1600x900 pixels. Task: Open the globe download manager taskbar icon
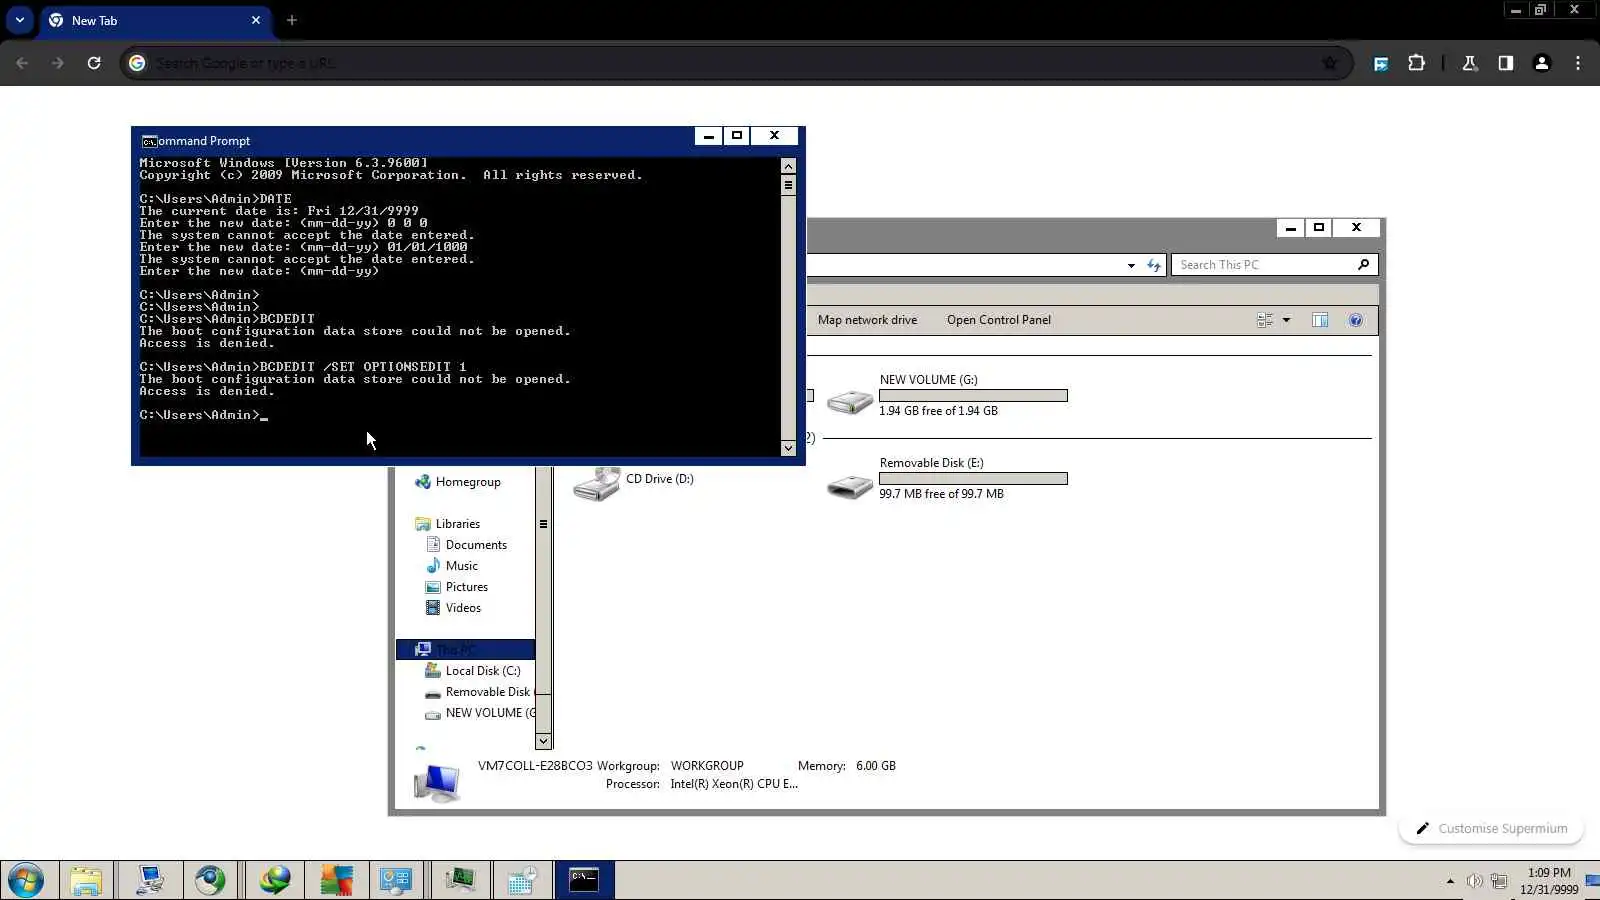coord(275,881)
